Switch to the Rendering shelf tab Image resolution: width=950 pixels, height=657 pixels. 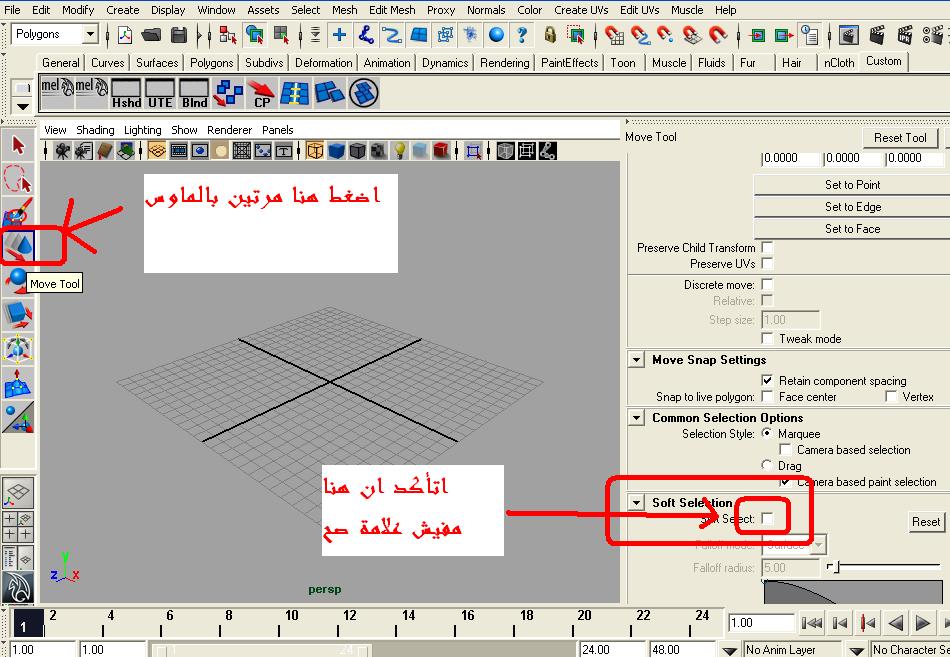tap(504, 62)
